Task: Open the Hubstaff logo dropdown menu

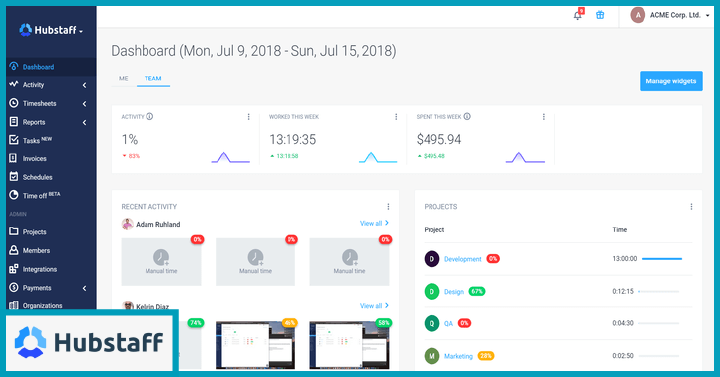Action: click(x=51, y=30)
